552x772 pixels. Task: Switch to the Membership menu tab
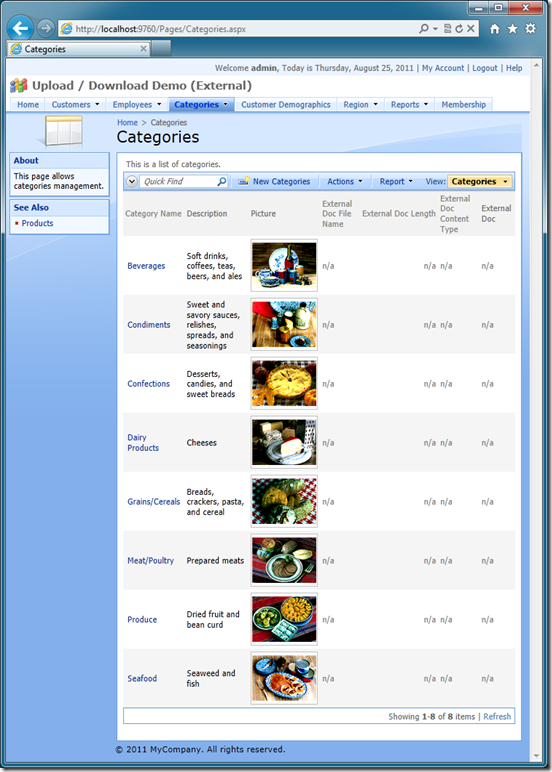[463, 104]
